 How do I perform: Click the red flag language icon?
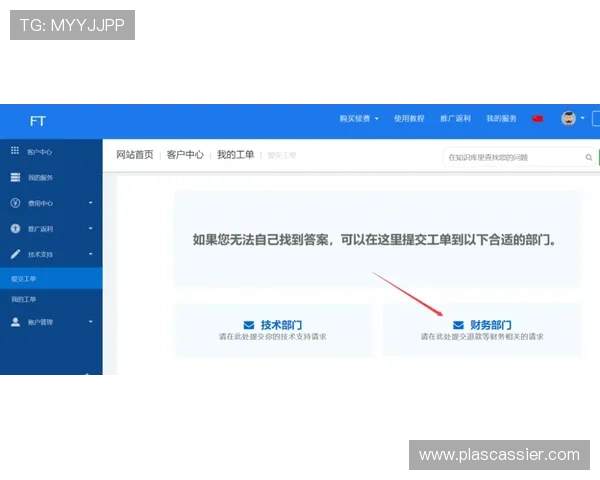(x=538, y=119)
